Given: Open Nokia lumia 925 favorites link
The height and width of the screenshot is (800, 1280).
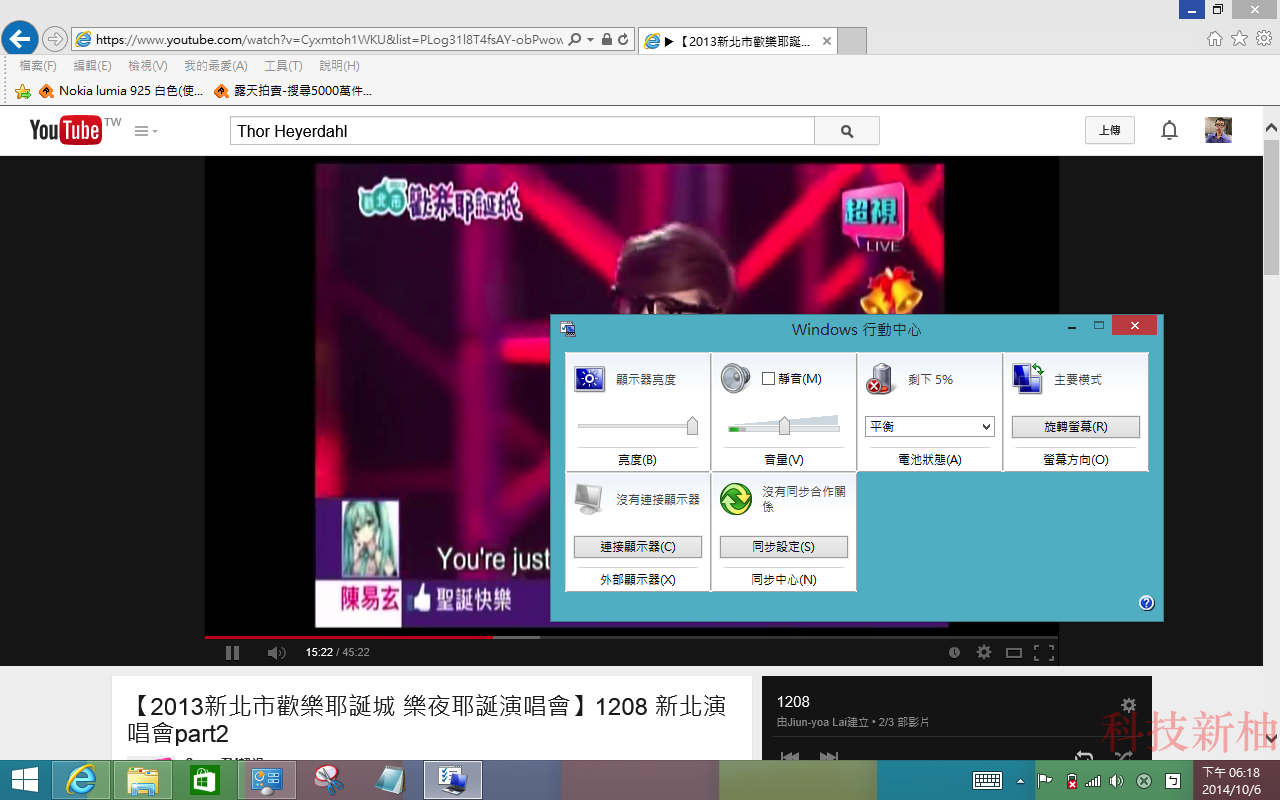Looking at the screenshot, I should (x=121, y=91).
